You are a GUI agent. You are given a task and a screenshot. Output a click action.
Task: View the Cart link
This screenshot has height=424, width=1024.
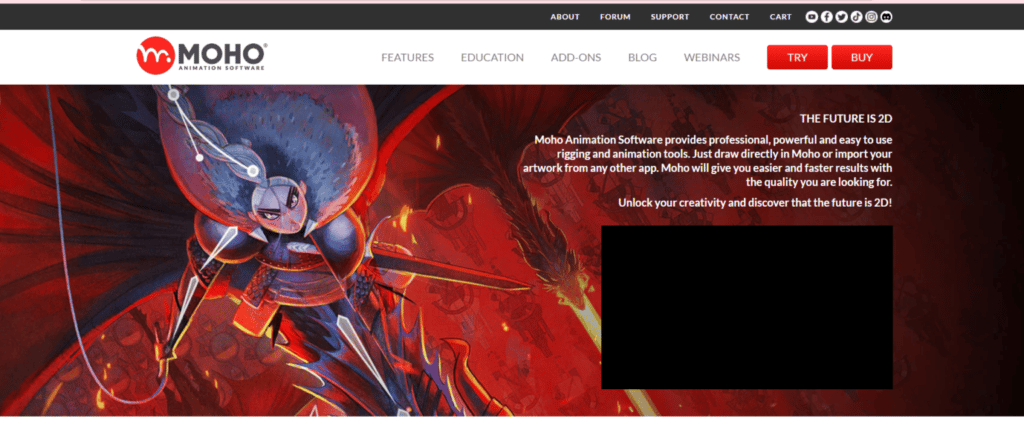(x=781, y=17)
